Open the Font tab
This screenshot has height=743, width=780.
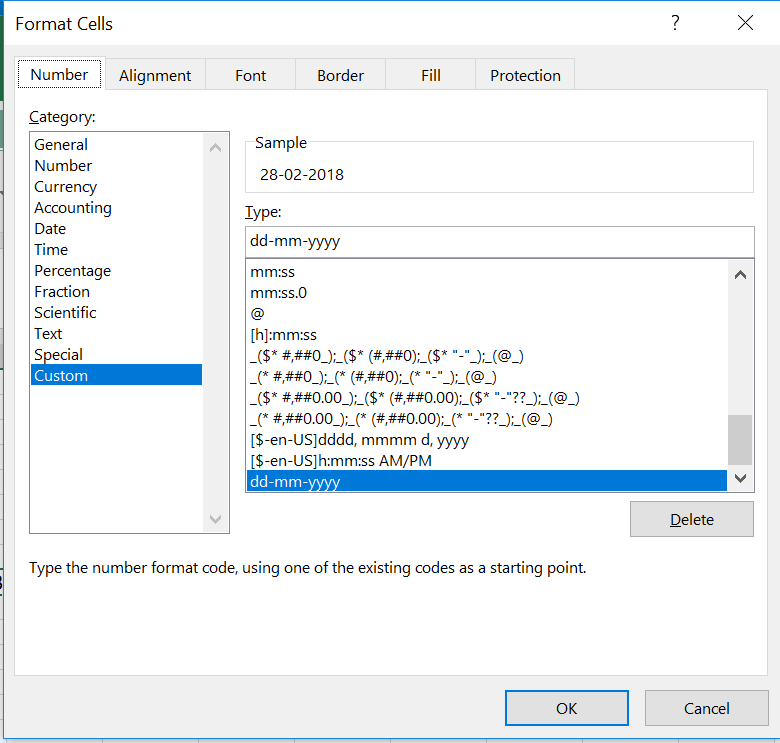click(x=250, y=76)
